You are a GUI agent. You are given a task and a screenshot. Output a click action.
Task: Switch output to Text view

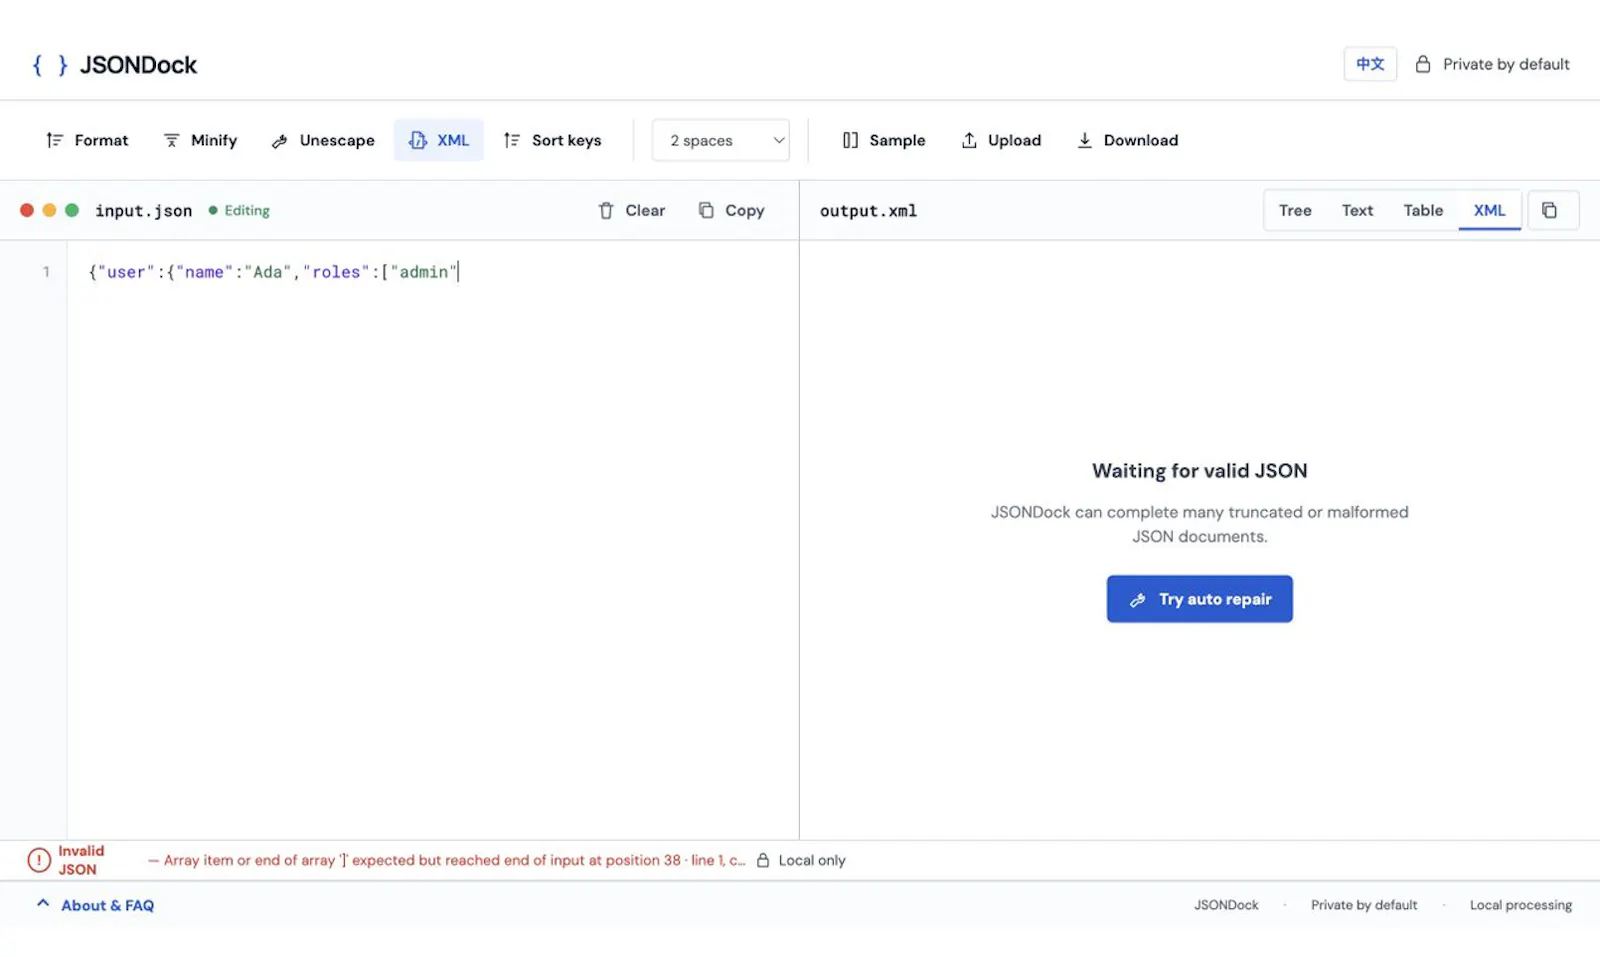coord(1357,210)
